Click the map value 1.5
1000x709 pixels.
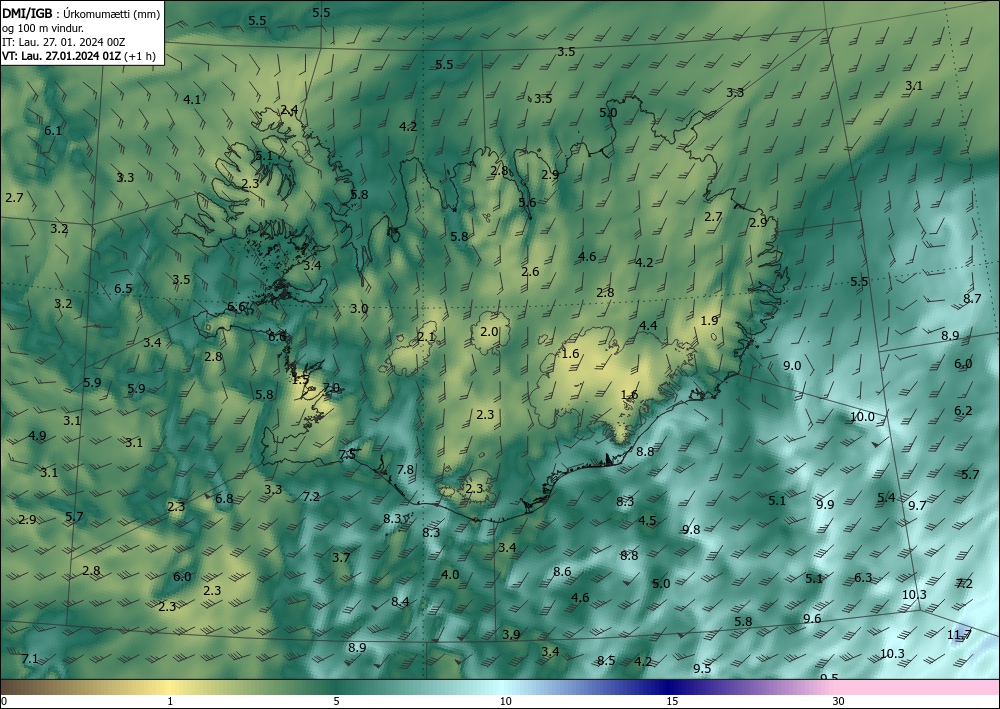click(300, 379)
